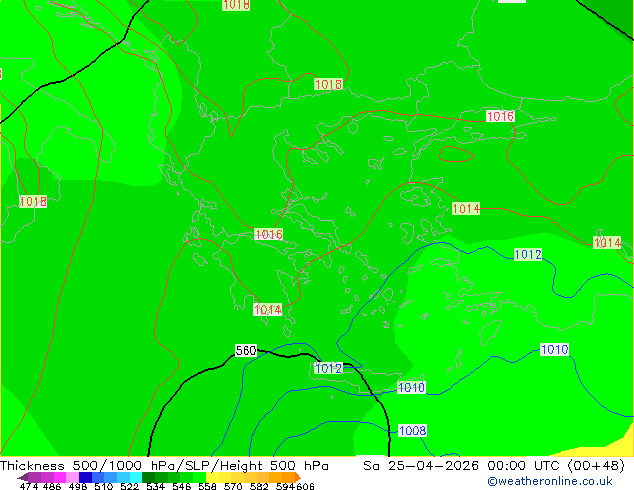This screenshot has width=634, height=490.
Task: Select legend value 570
Action: coord(233,486)
